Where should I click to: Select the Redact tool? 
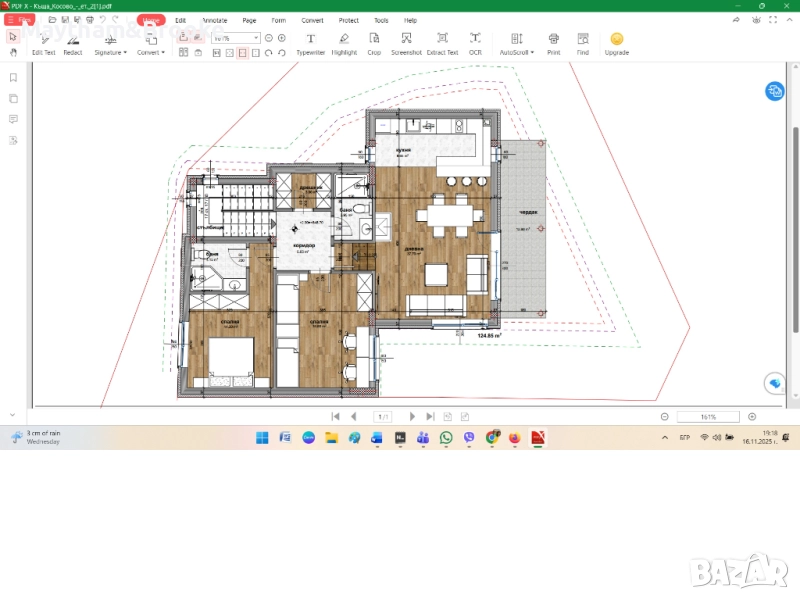click(73, 42)
